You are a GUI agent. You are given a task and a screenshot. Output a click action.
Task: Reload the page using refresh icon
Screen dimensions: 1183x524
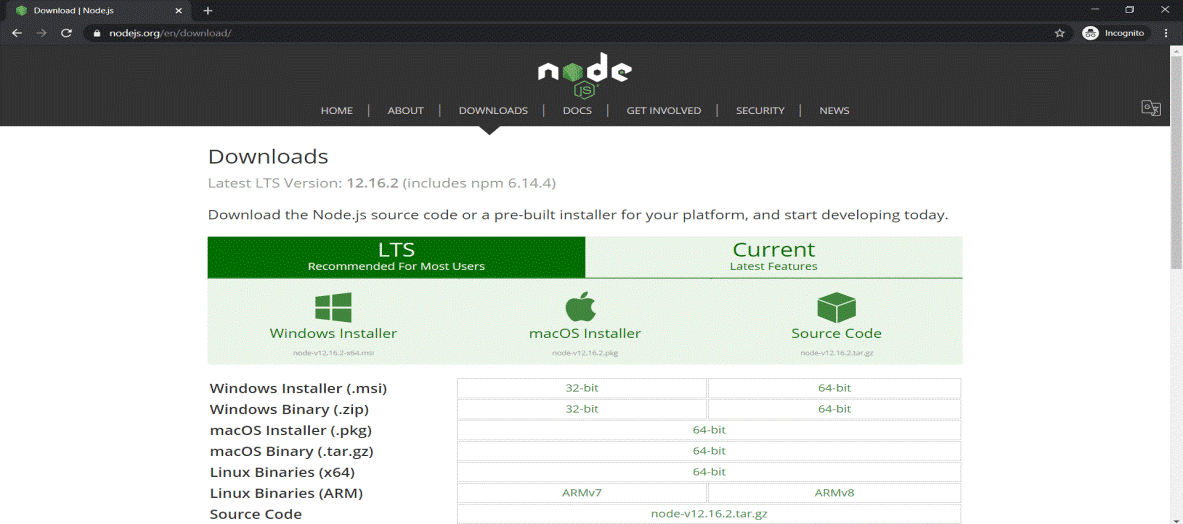[66, 33]
